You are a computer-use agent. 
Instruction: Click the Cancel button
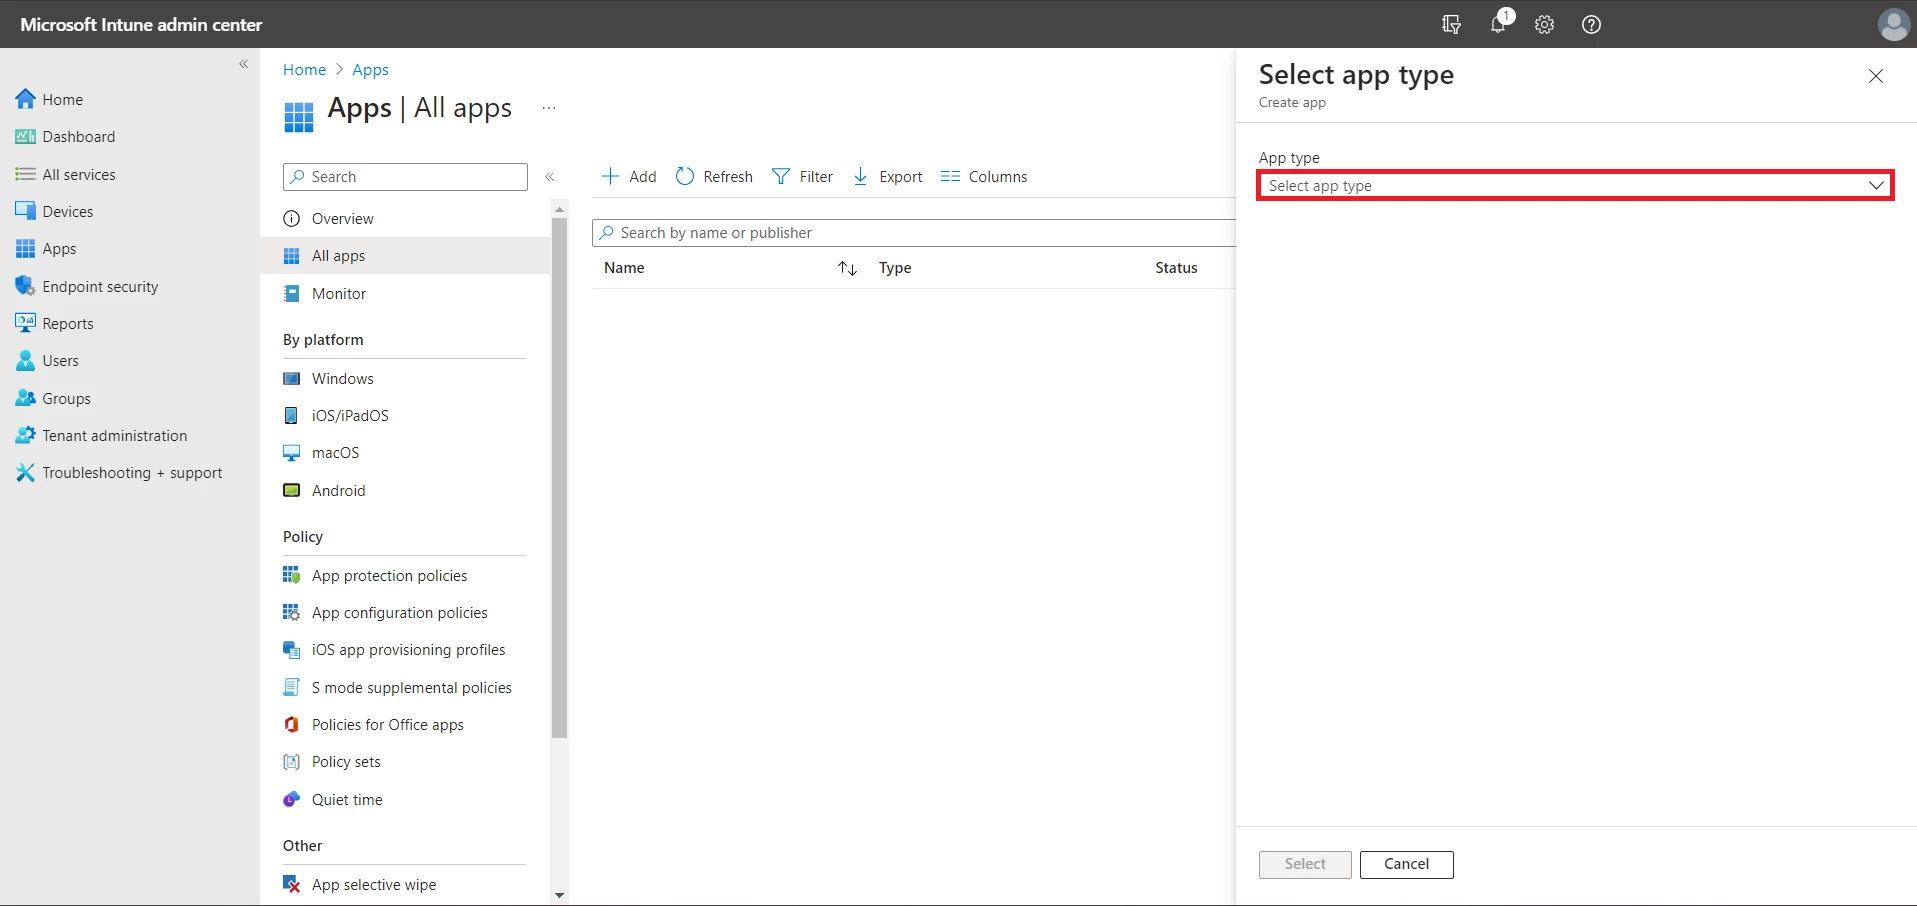pyautogui.click(x=1406, y=864)
